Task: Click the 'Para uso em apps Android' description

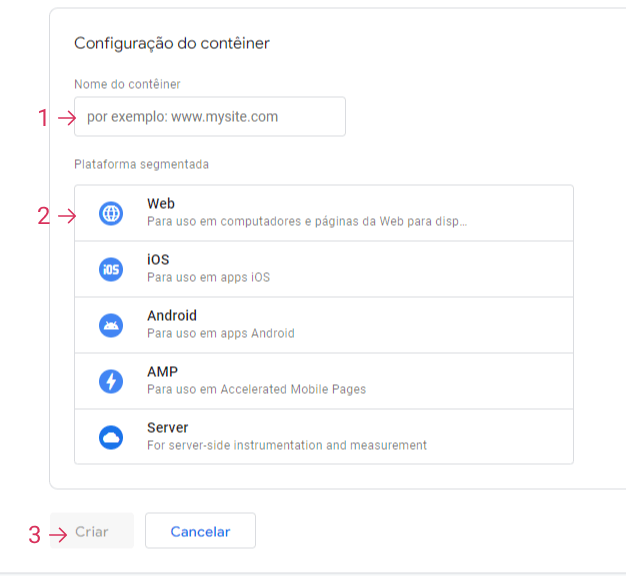Action: (x=221, y=333)
